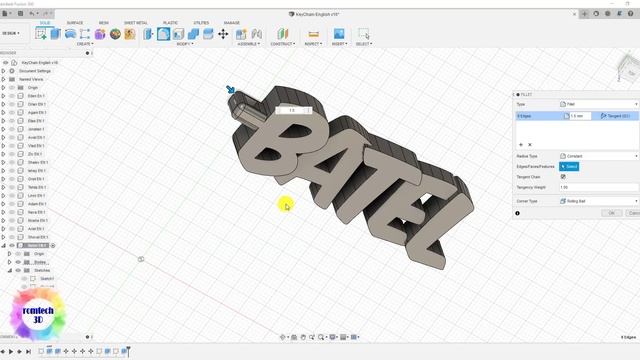Select the Extrude tool
This screenshot has height=360, width=640.
[x=56, y=34]
